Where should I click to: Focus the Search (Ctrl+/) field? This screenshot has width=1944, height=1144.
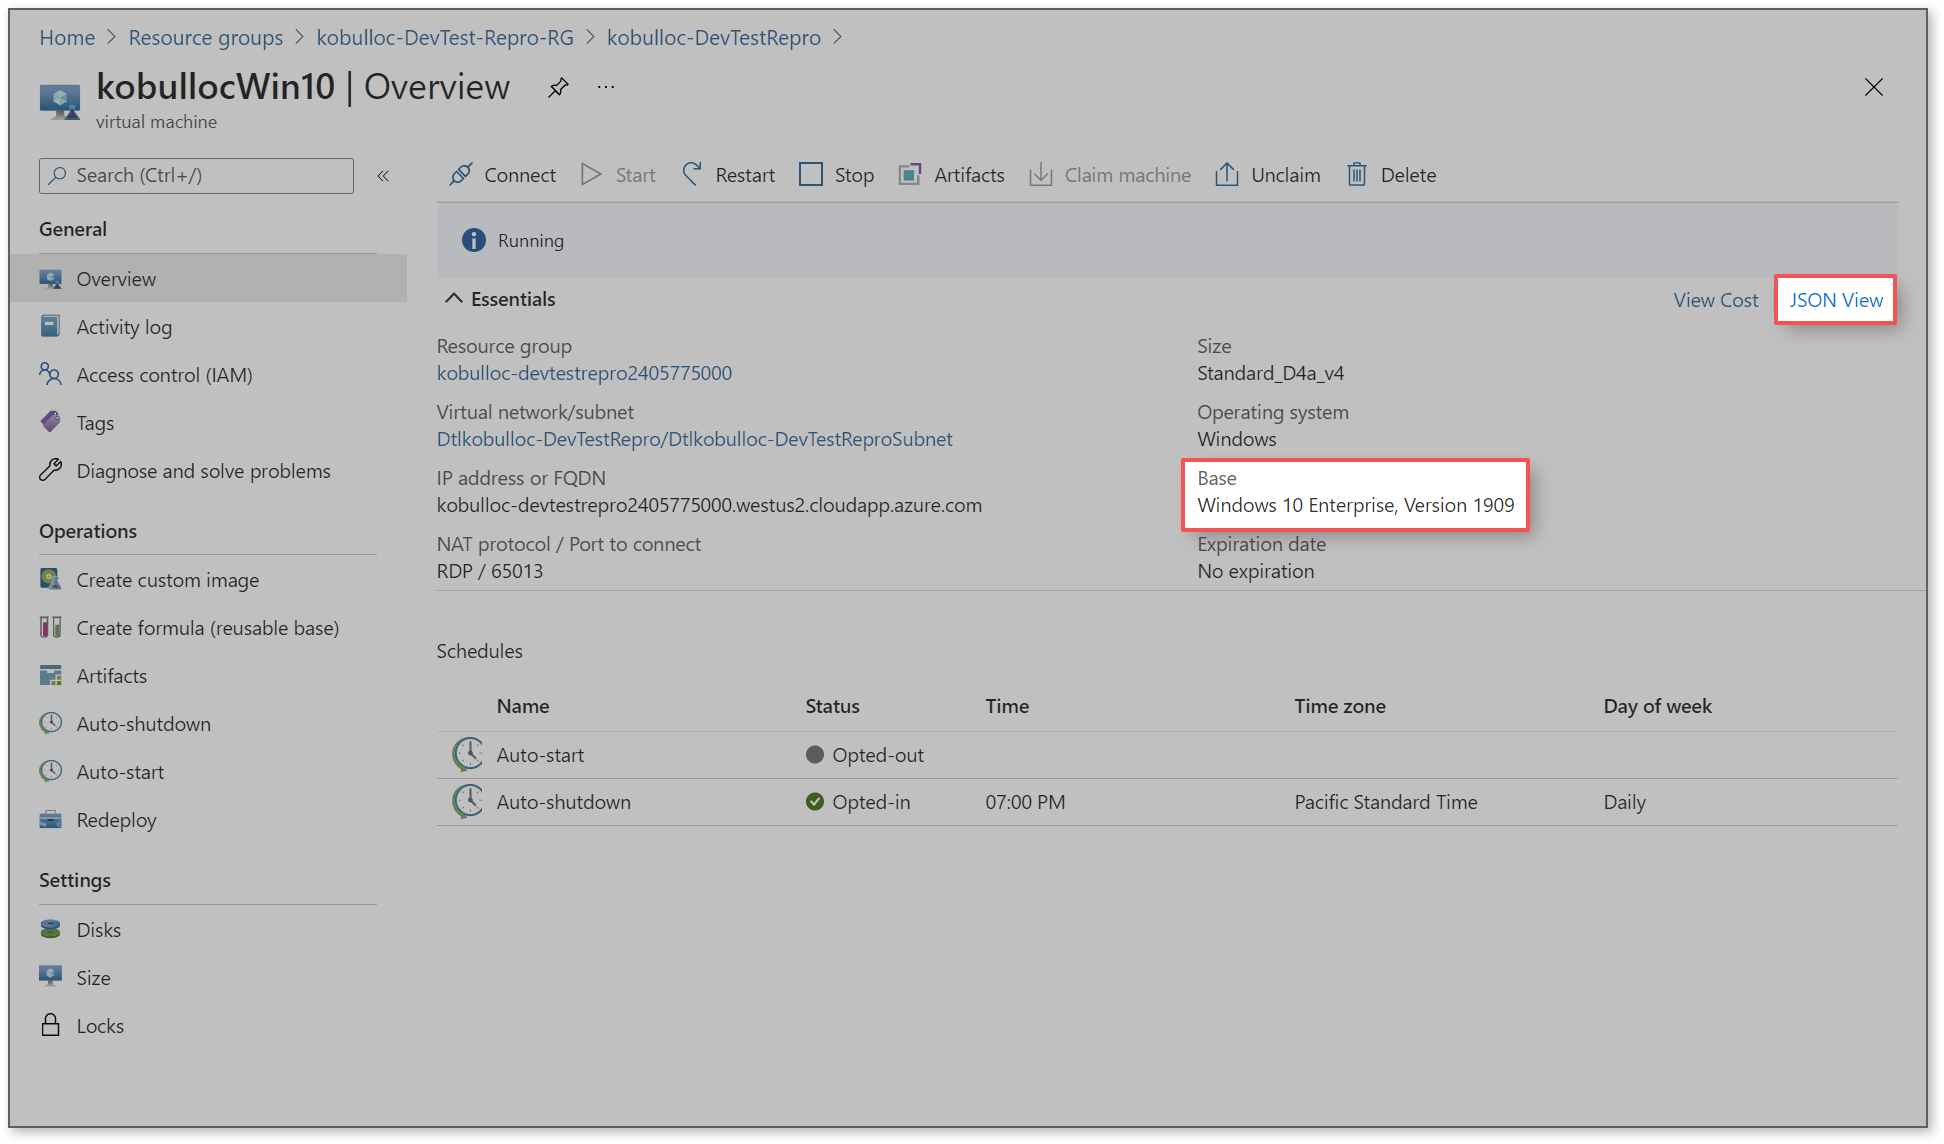coord(196,176)
